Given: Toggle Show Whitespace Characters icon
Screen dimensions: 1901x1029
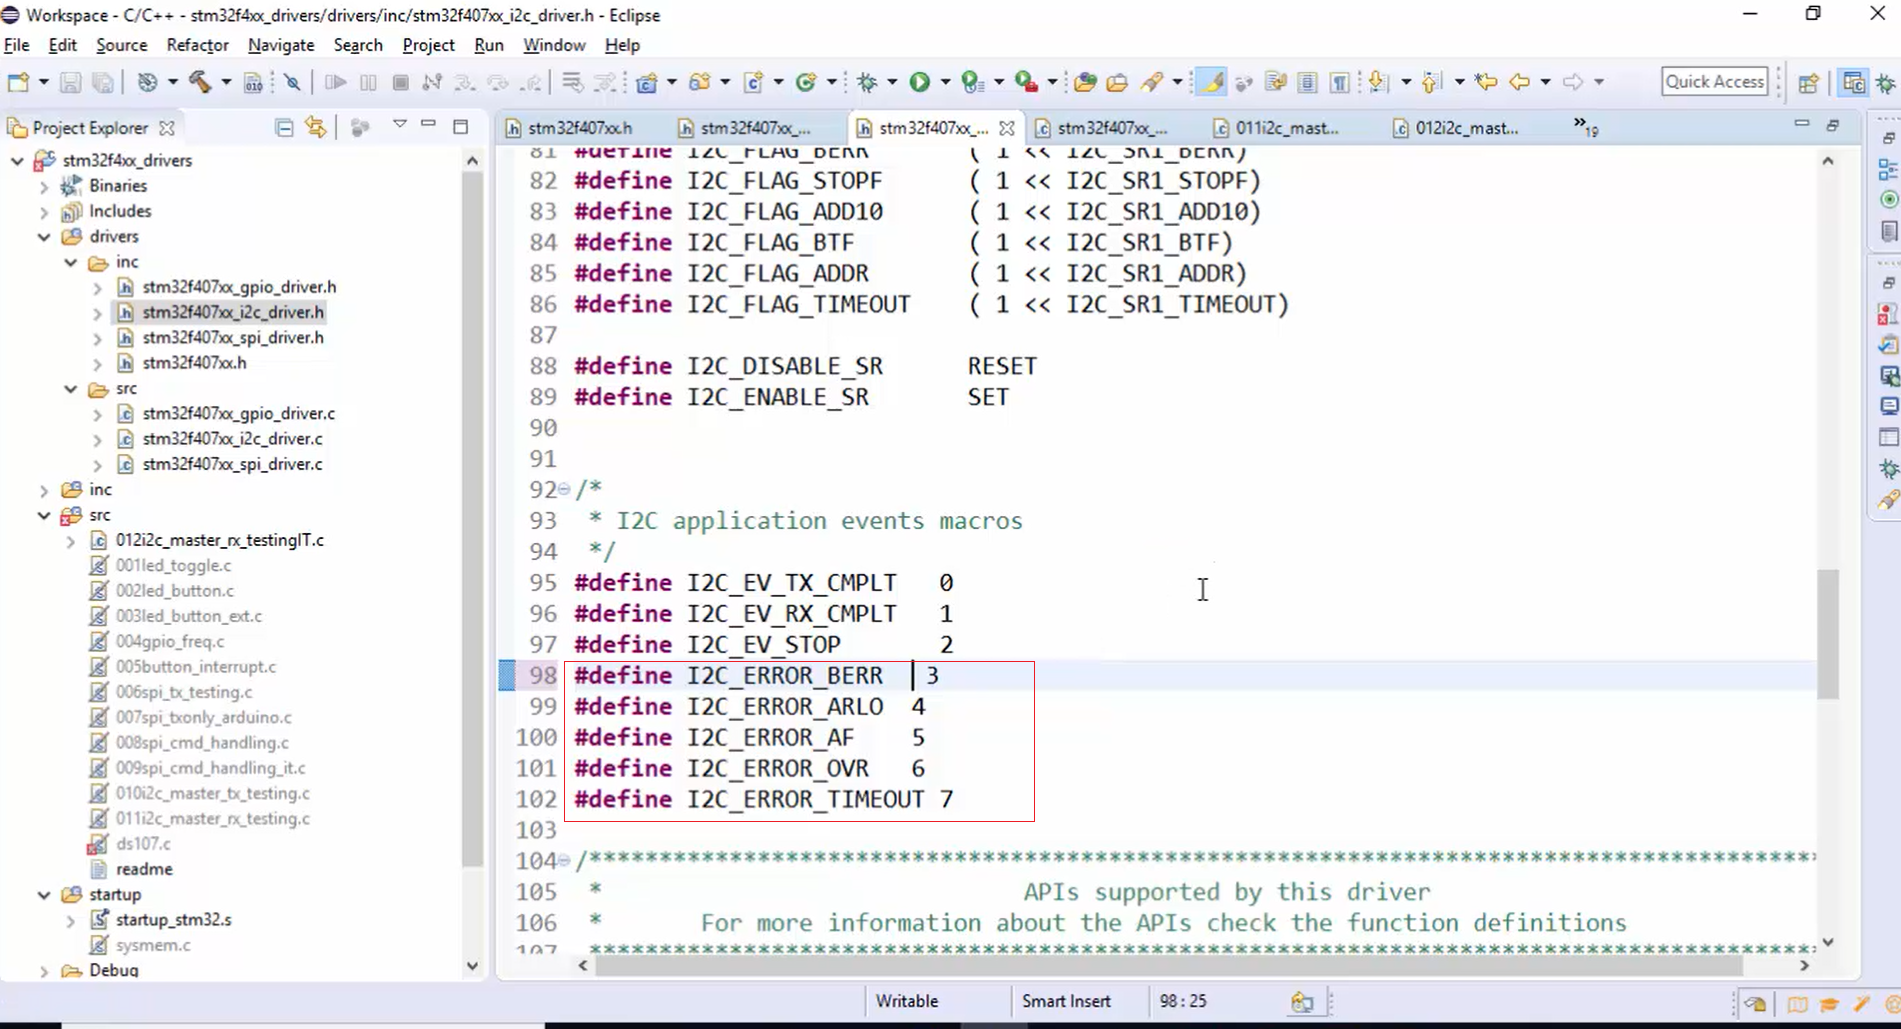Looking at the screenshot, I should pos(1340,82).
